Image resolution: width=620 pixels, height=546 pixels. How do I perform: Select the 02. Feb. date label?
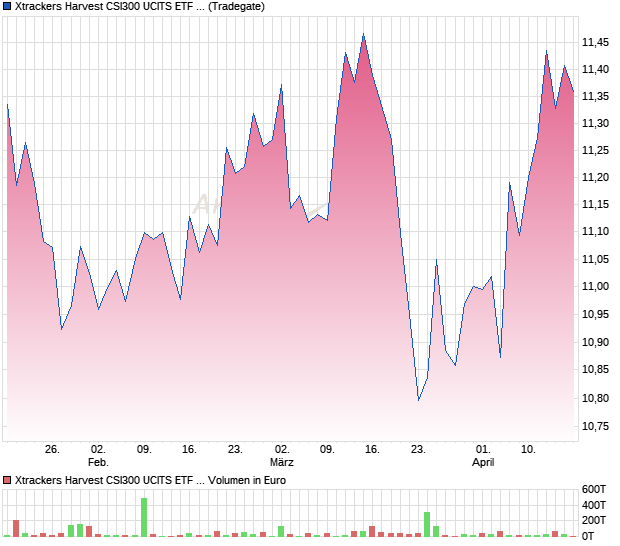98,455
